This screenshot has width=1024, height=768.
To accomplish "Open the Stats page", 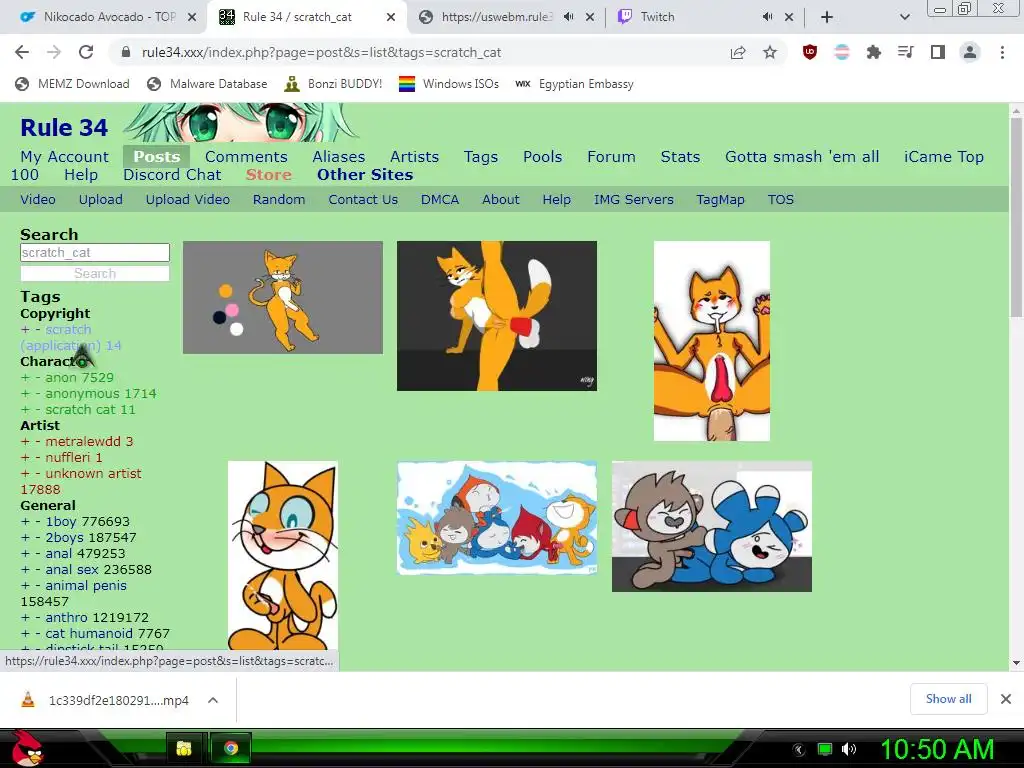I will 680,157.
